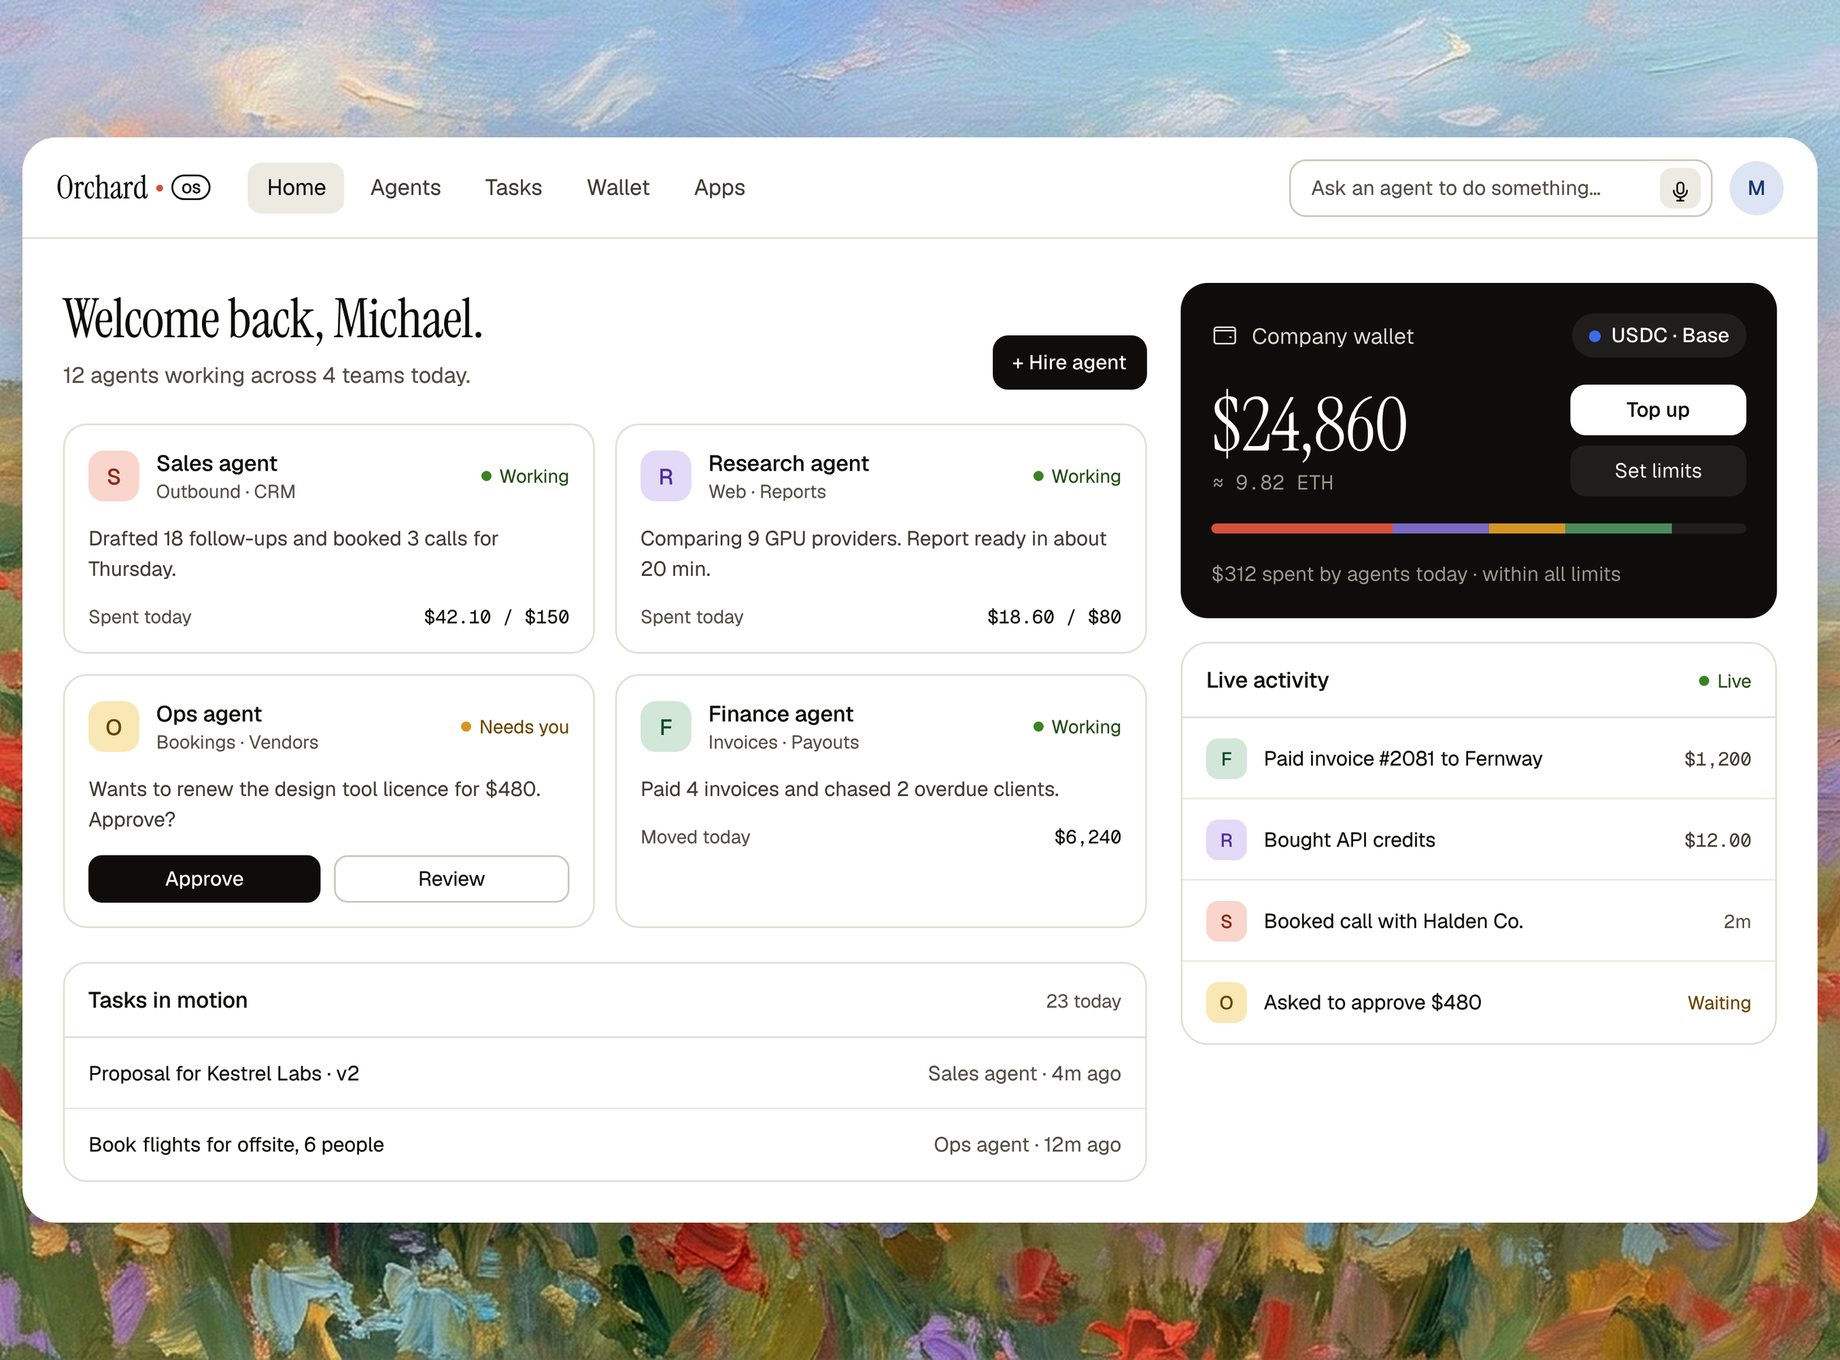Click the Working status on Research agent

point(1077,476)
